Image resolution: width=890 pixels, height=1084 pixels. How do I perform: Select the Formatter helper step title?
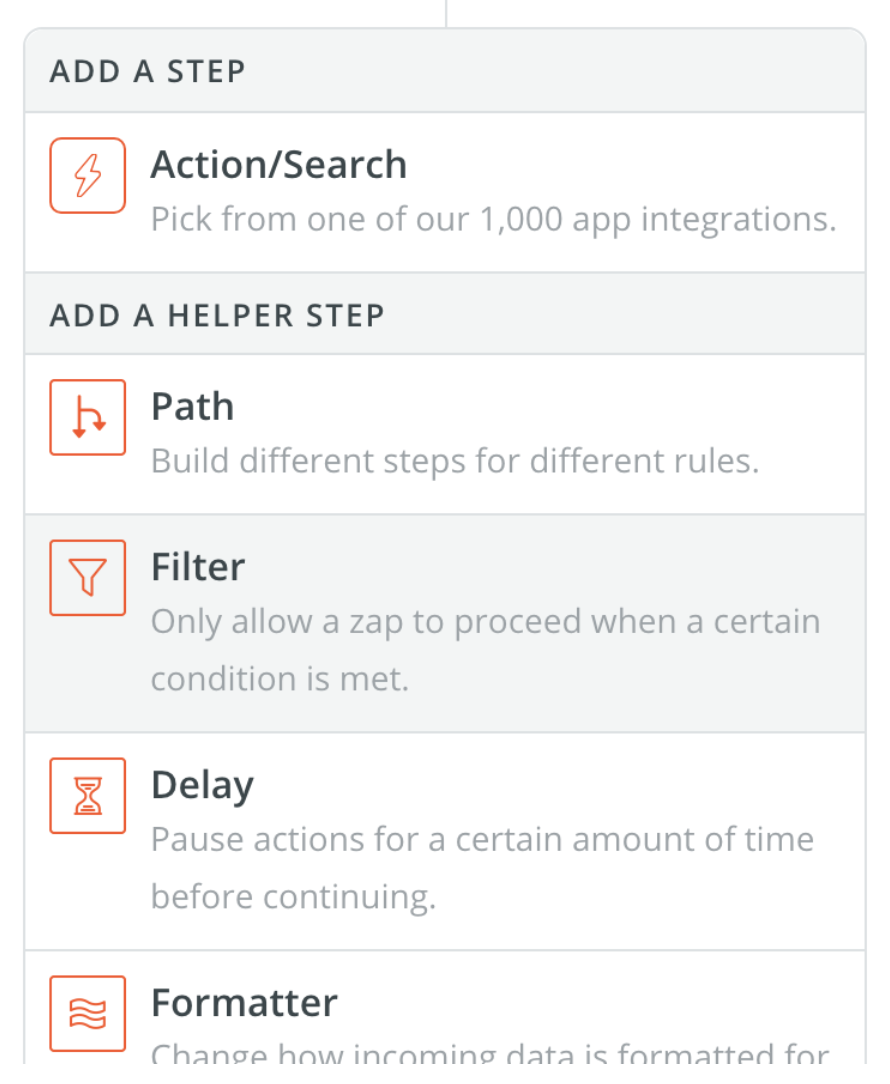coord(244,1002)
